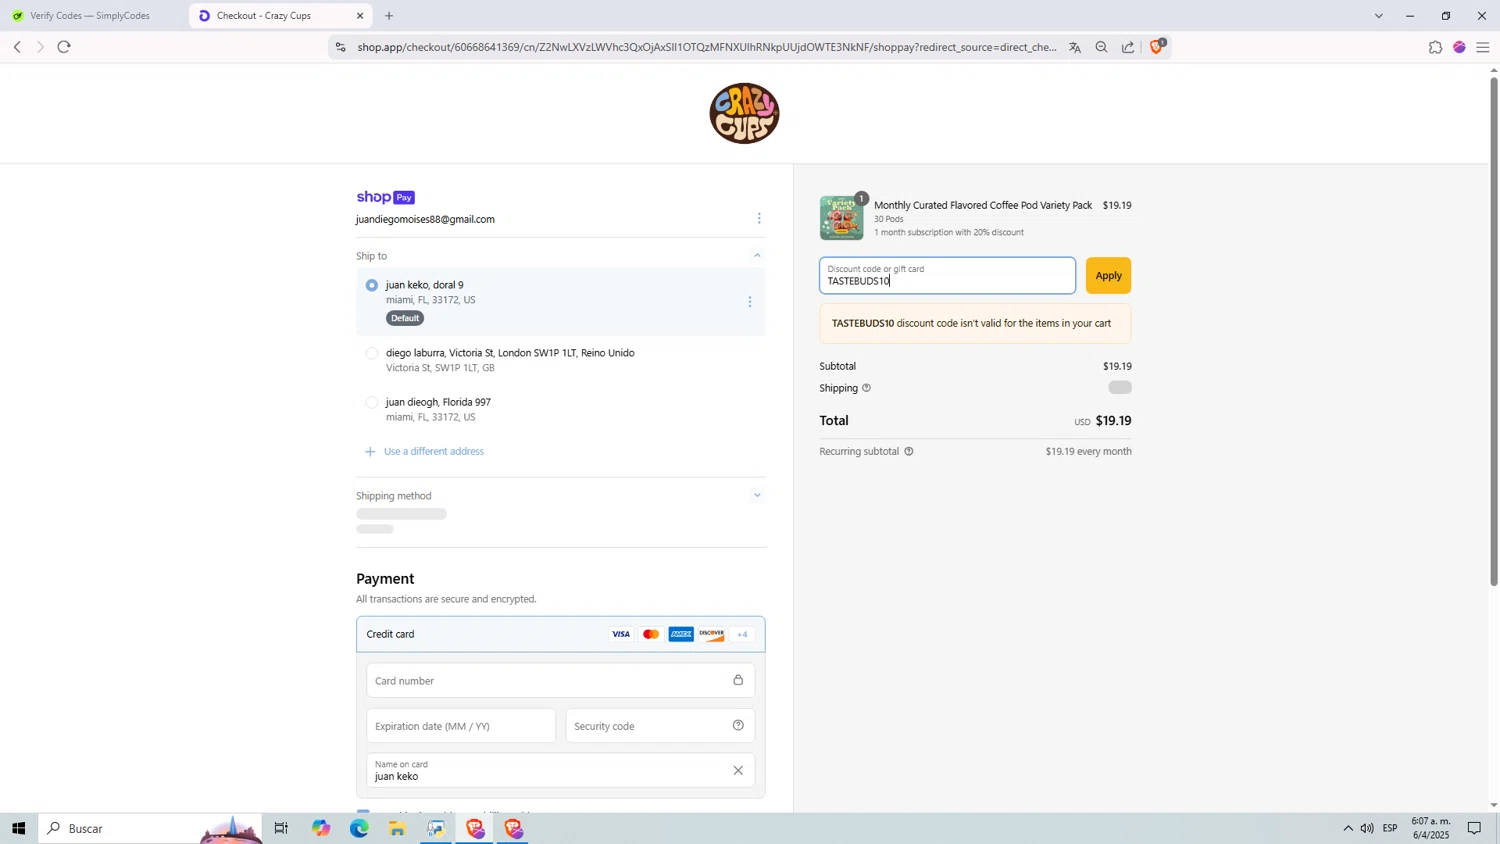Screen dimensions: 1500x844
Task: Focus the Expiration date field
Action: tap(461, 726)
